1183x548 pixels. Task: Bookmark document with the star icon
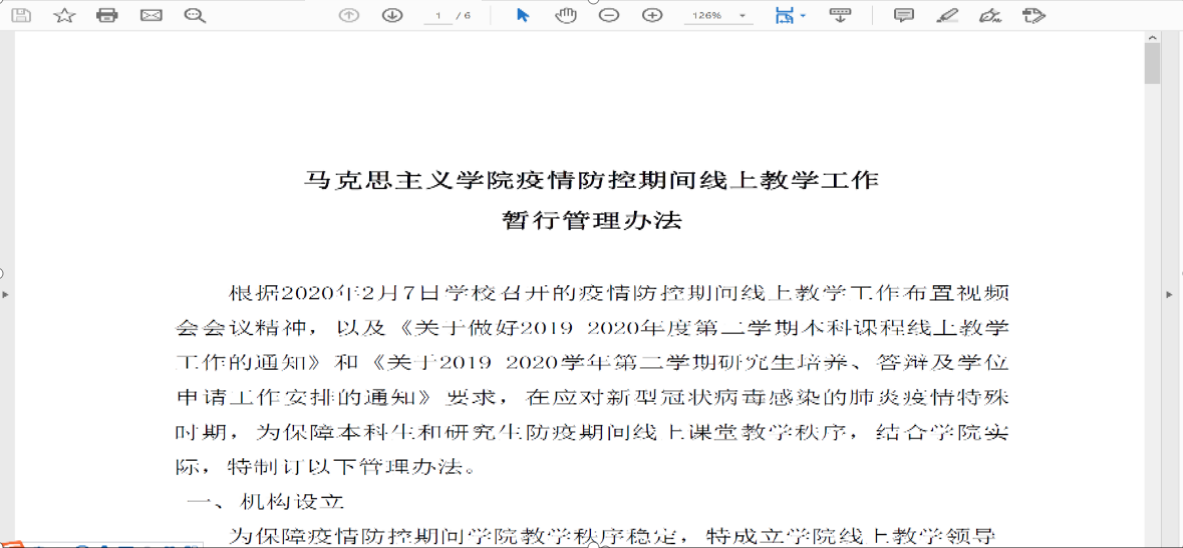64,15
